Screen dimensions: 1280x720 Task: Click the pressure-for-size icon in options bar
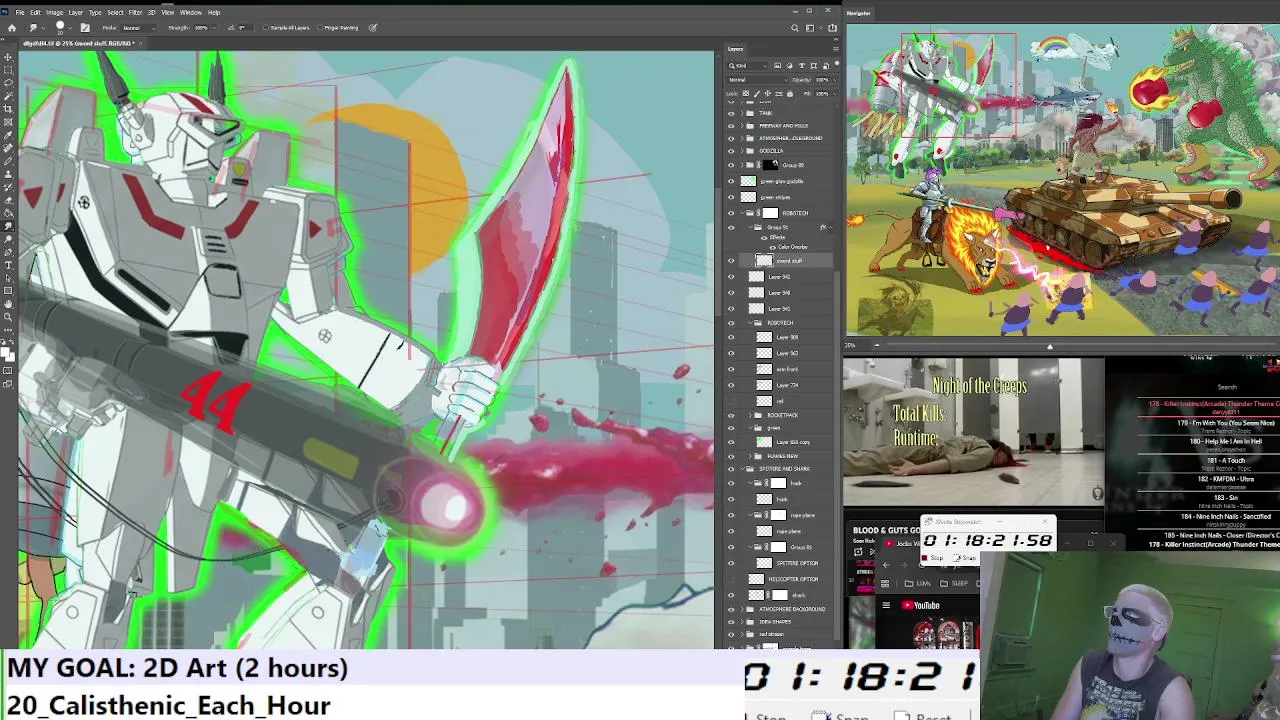coord(373,28)
